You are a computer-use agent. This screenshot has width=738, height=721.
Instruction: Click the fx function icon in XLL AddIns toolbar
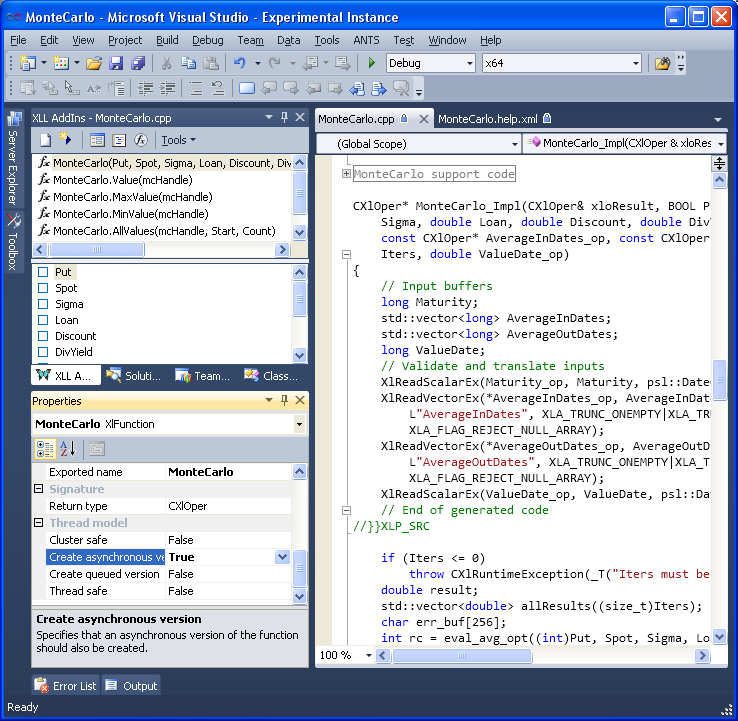141,140
